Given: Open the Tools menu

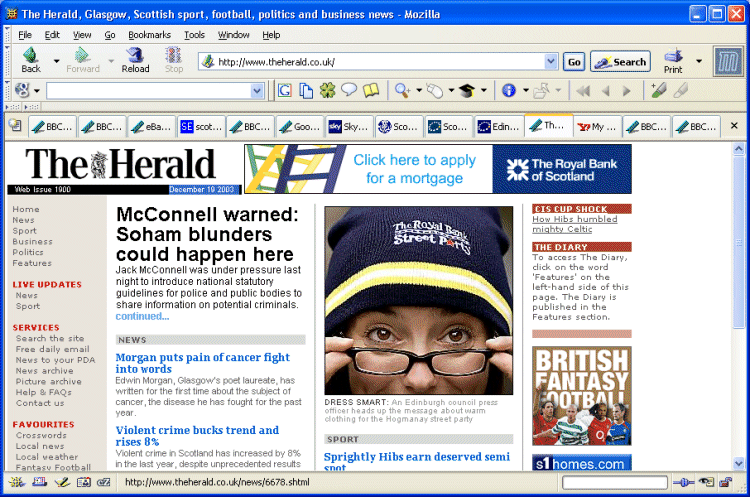Looking at the screenshot, I should point(194,35).
